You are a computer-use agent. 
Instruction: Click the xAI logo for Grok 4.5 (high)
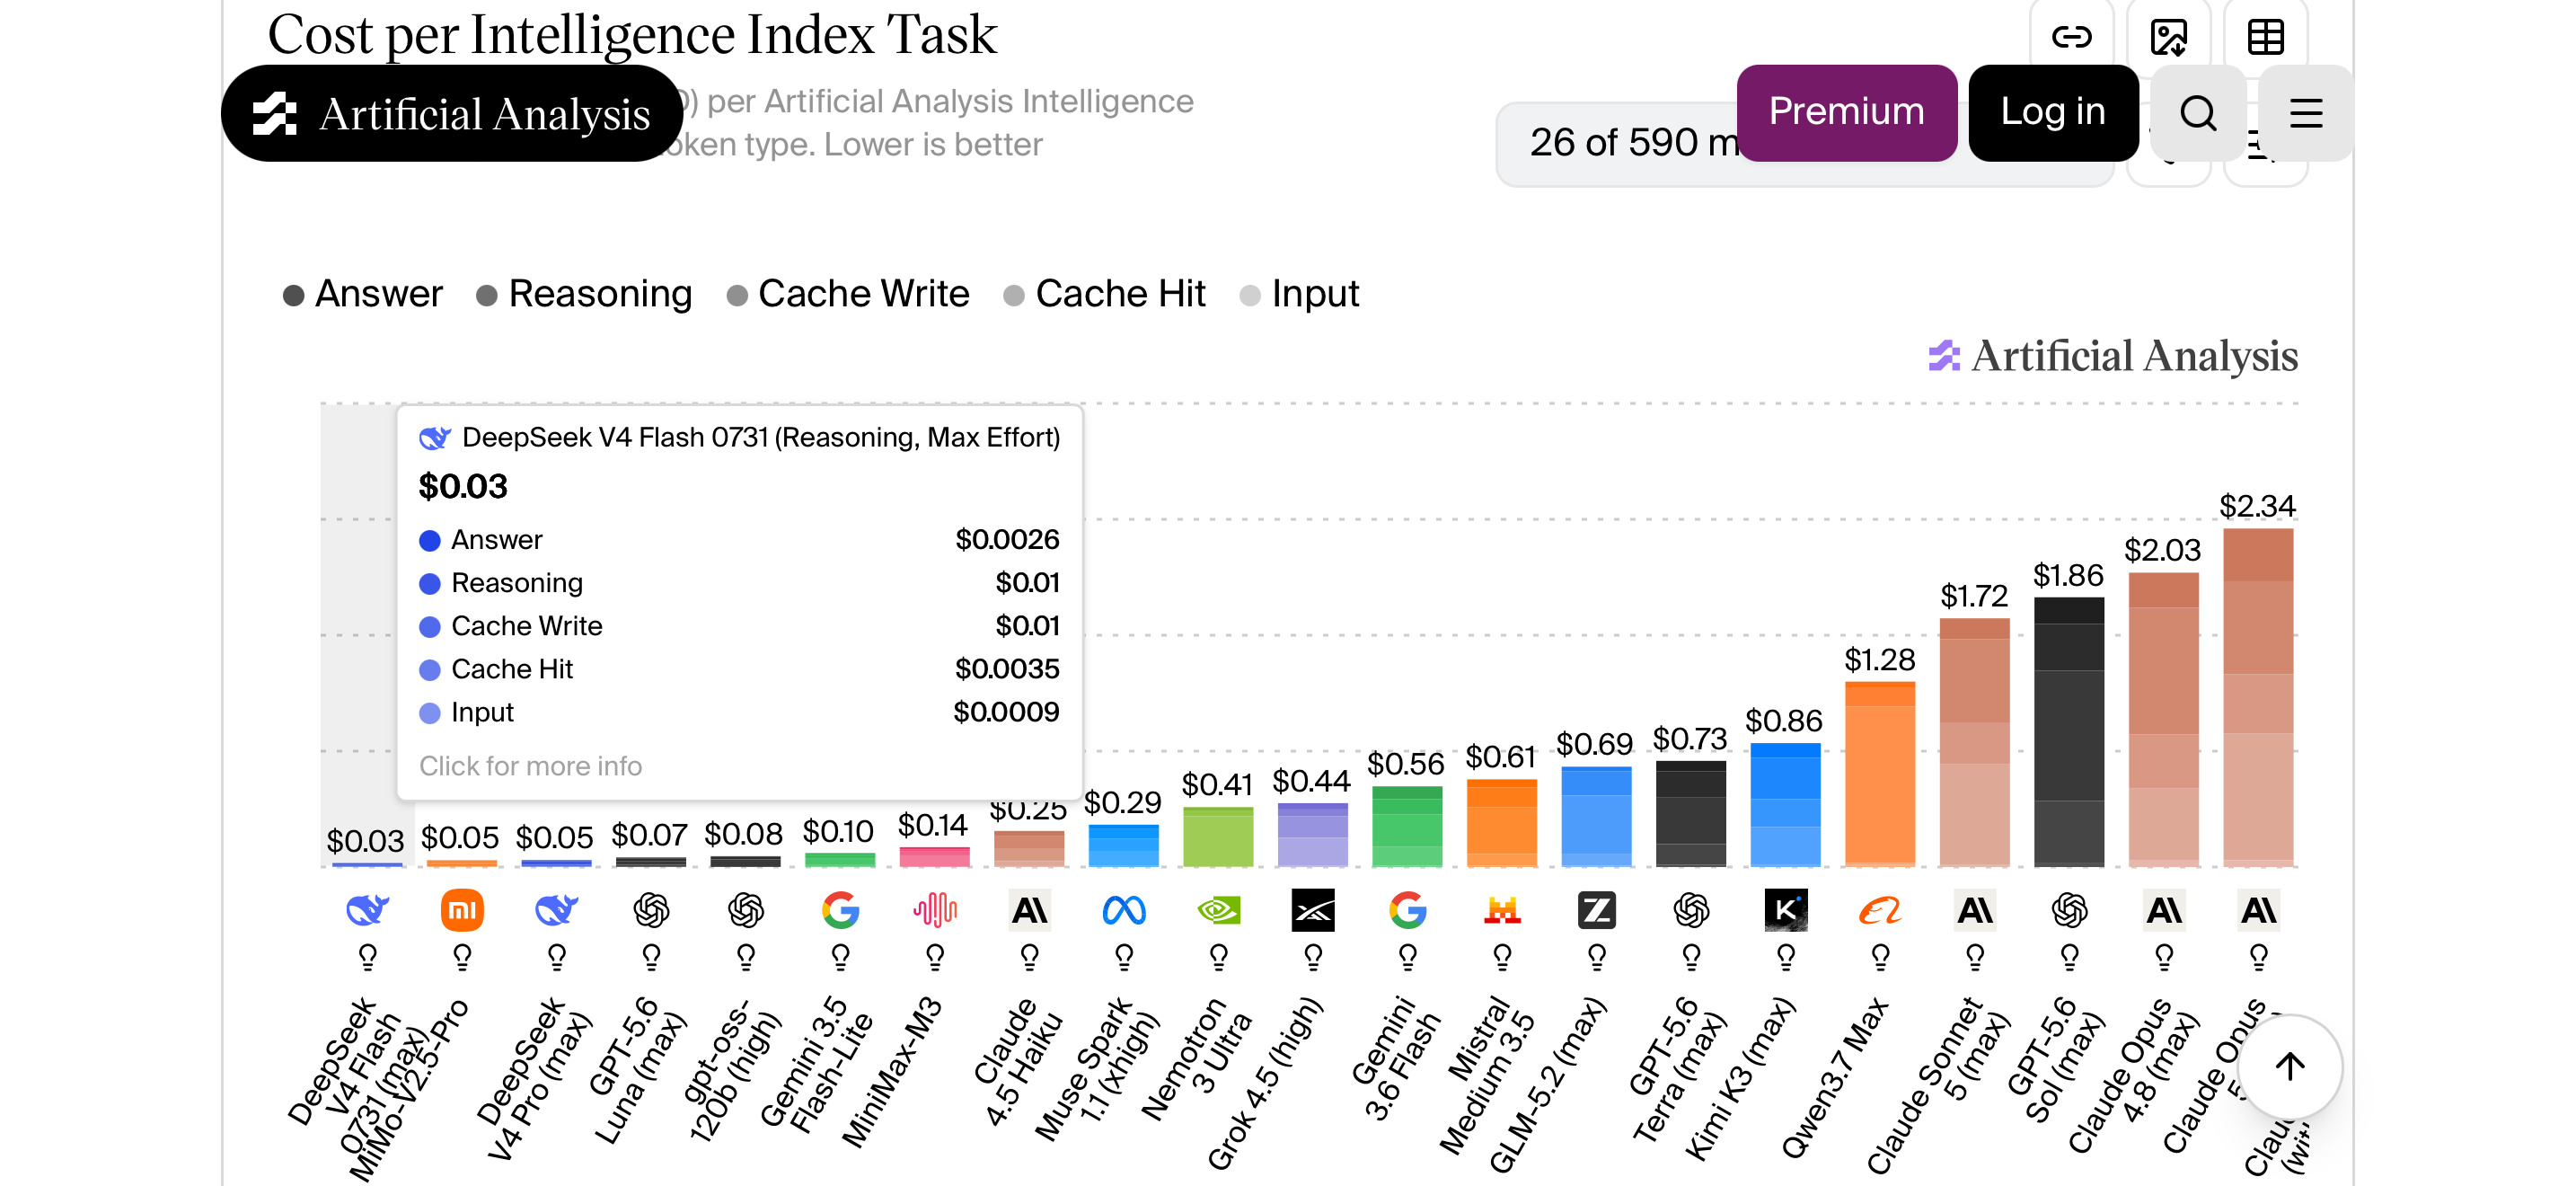[x=1313, y=910]
